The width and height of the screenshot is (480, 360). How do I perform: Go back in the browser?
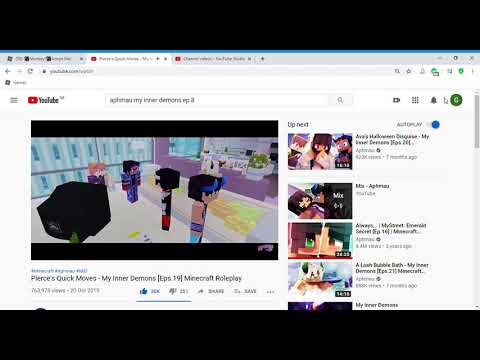tap(8, 71)
